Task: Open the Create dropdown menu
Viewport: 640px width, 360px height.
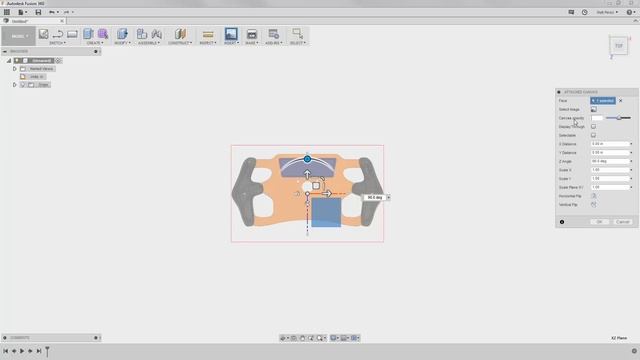Action: [95, 43]
